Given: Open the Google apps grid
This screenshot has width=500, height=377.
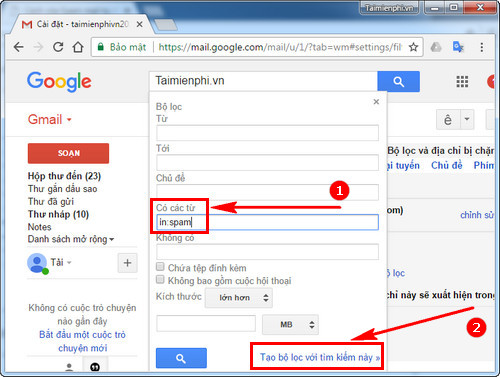Looking at the screenshot, I should point(462,81).
